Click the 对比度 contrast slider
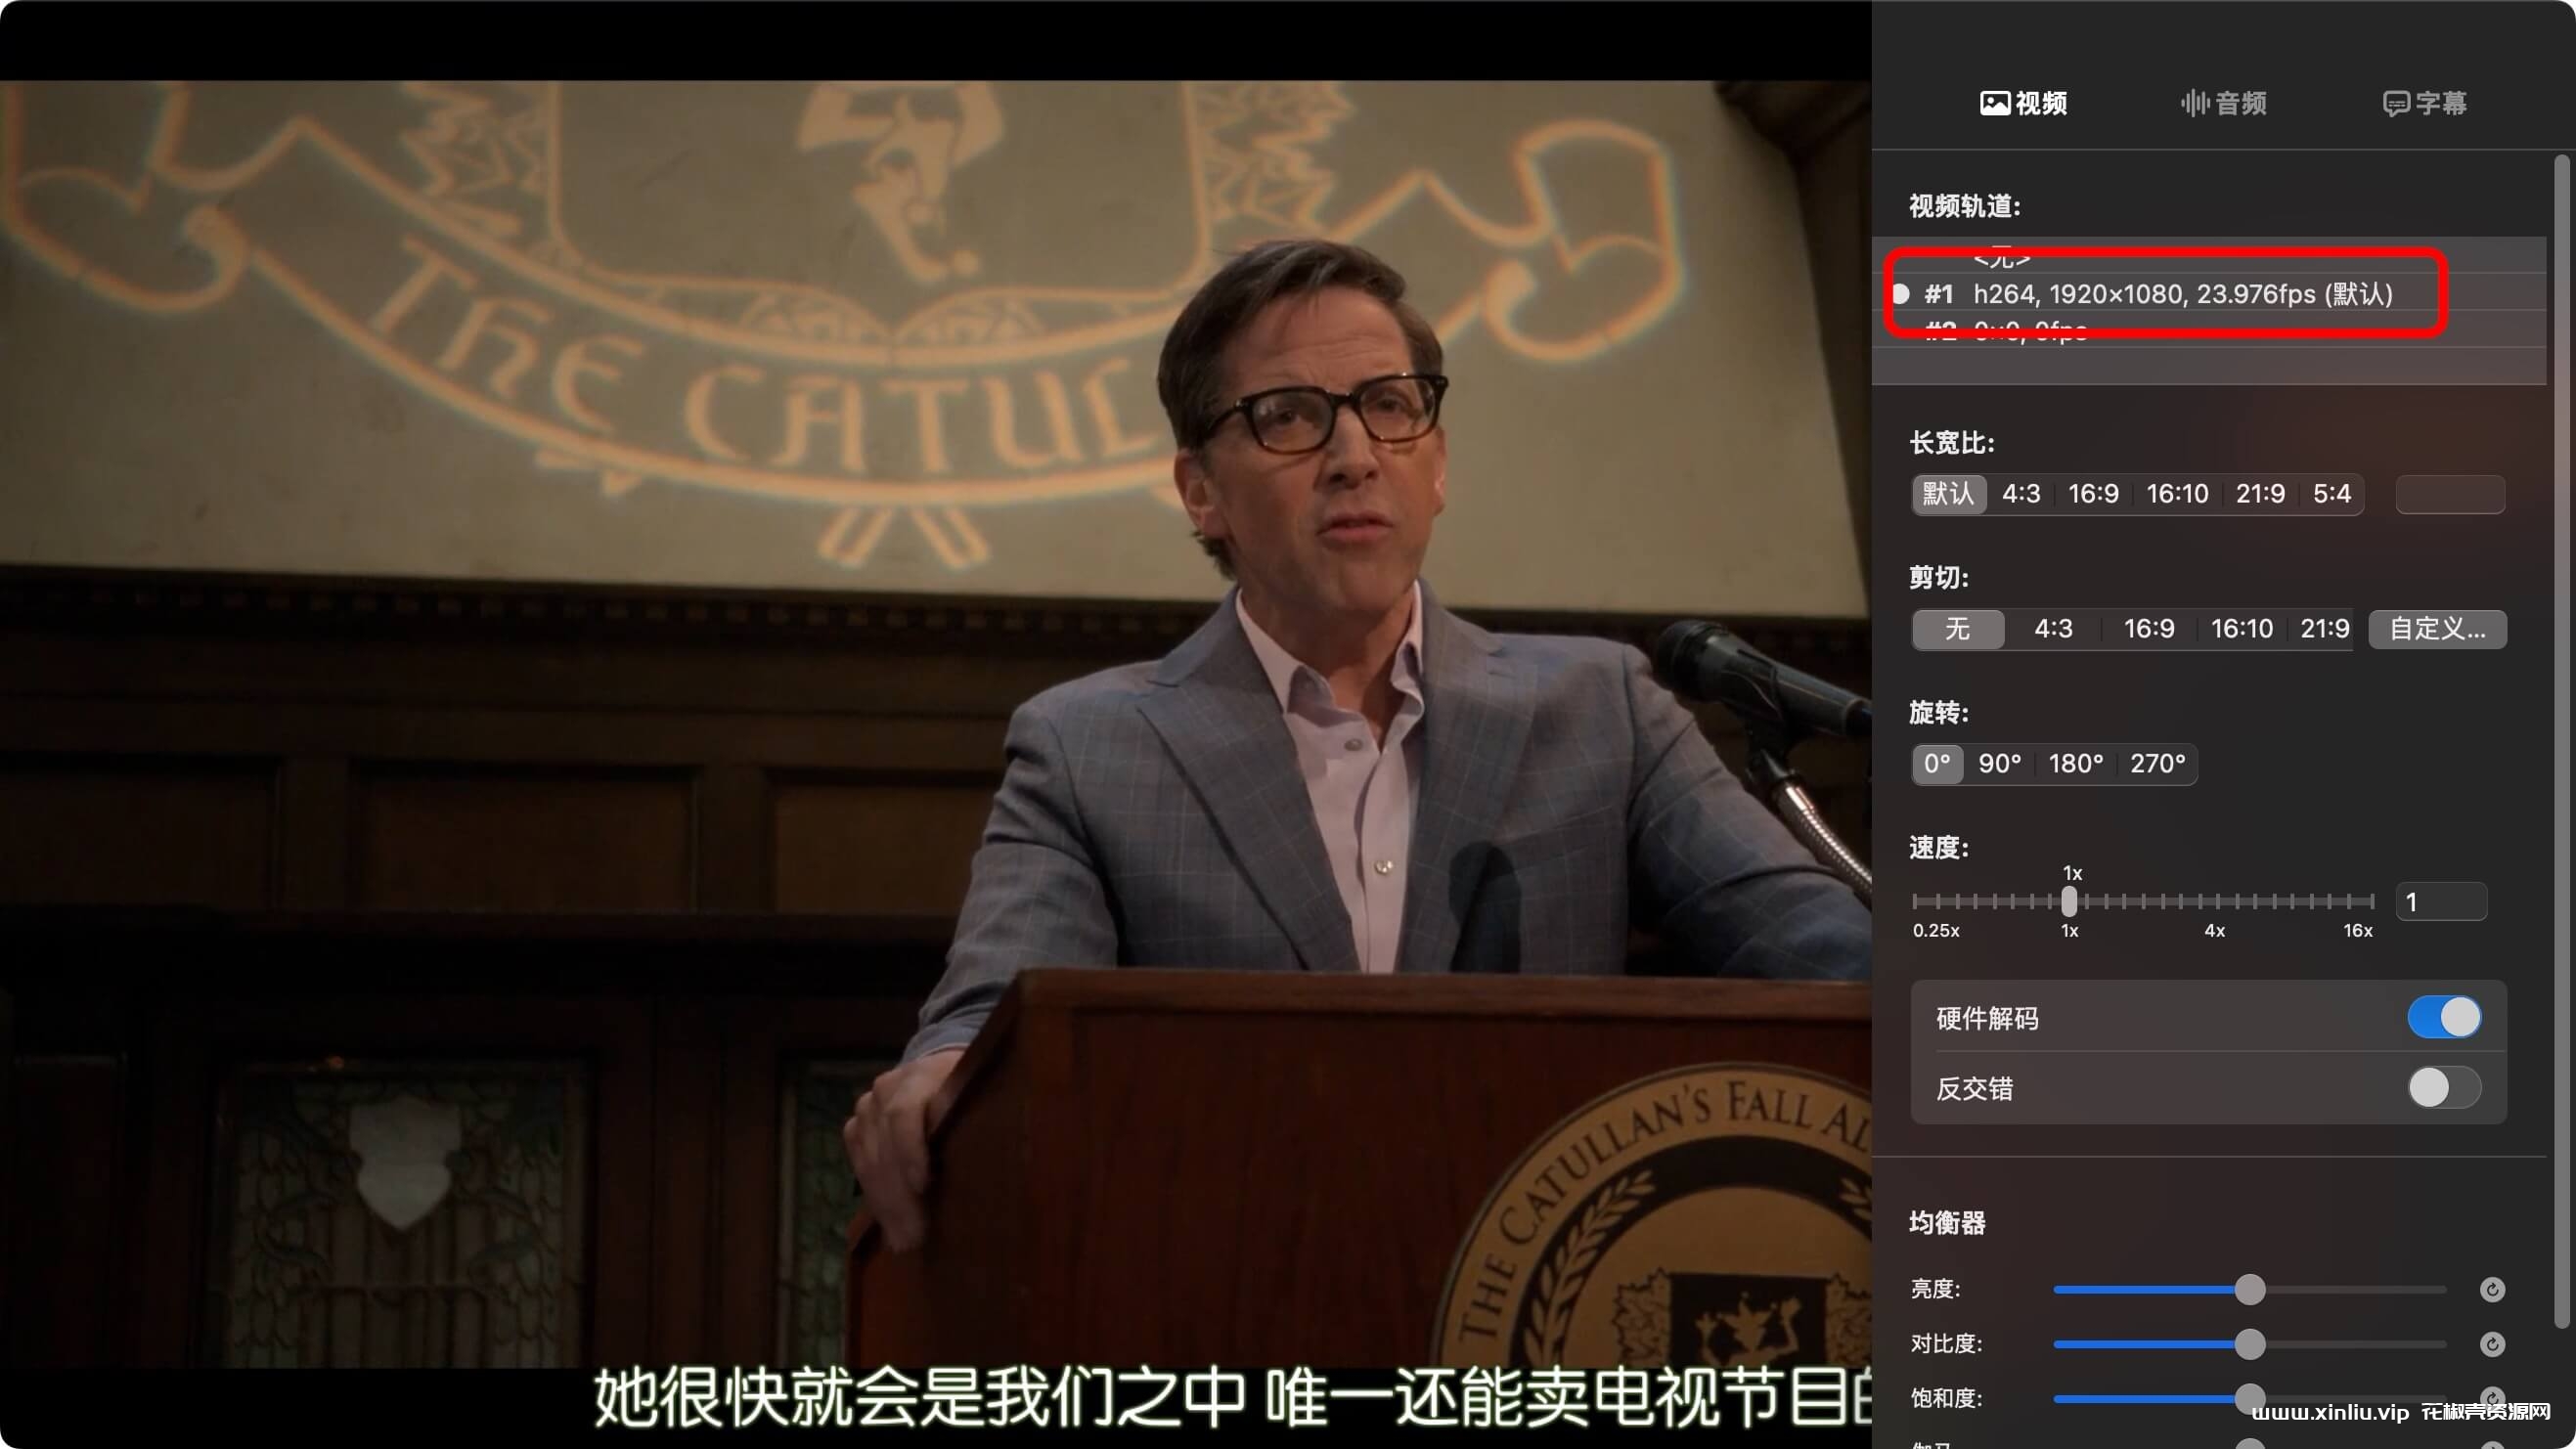The width and height of the screenshot is (2576, 1449). click(2249, 1344)
